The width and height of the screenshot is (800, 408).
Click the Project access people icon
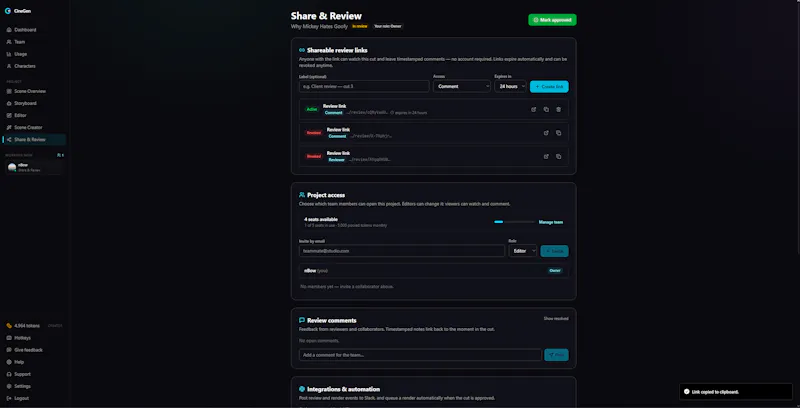coord(302,195)
